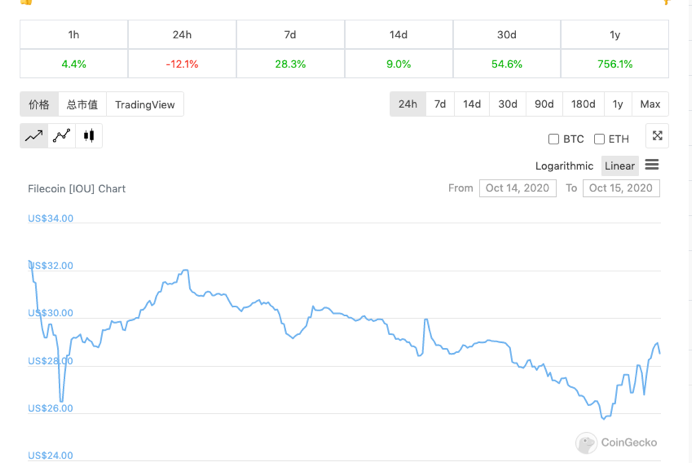692x463 pixels.
Task: Edit the From date Oct 14, 2020
Action: (x=518, y=188)
